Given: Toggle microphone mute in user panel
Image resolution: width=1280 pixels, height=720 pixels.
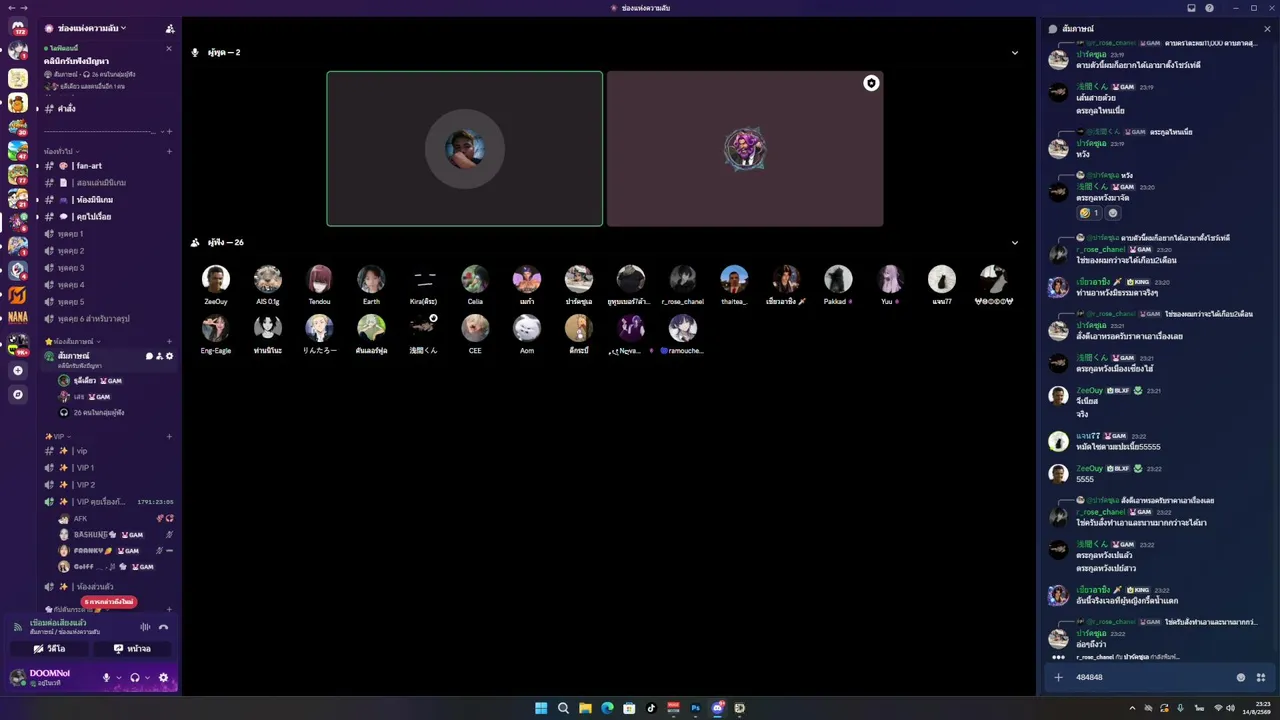Looking at the screenshot, I should click(106, 677).
